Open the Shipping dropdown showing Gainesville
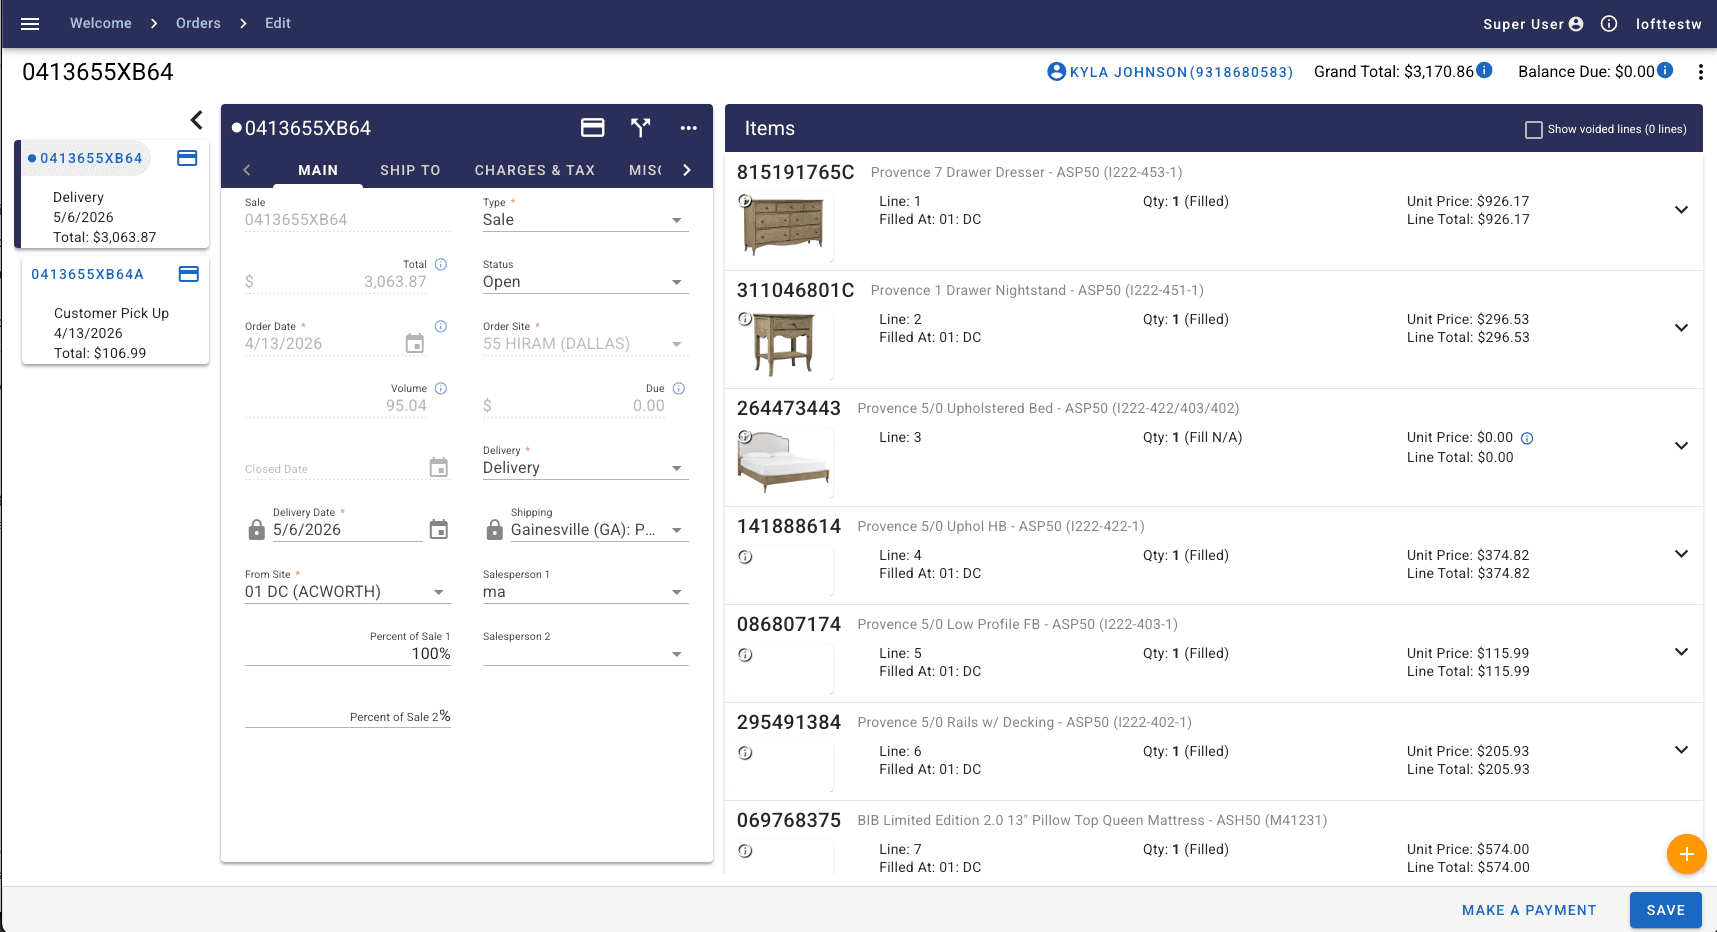 click(598, 530)
